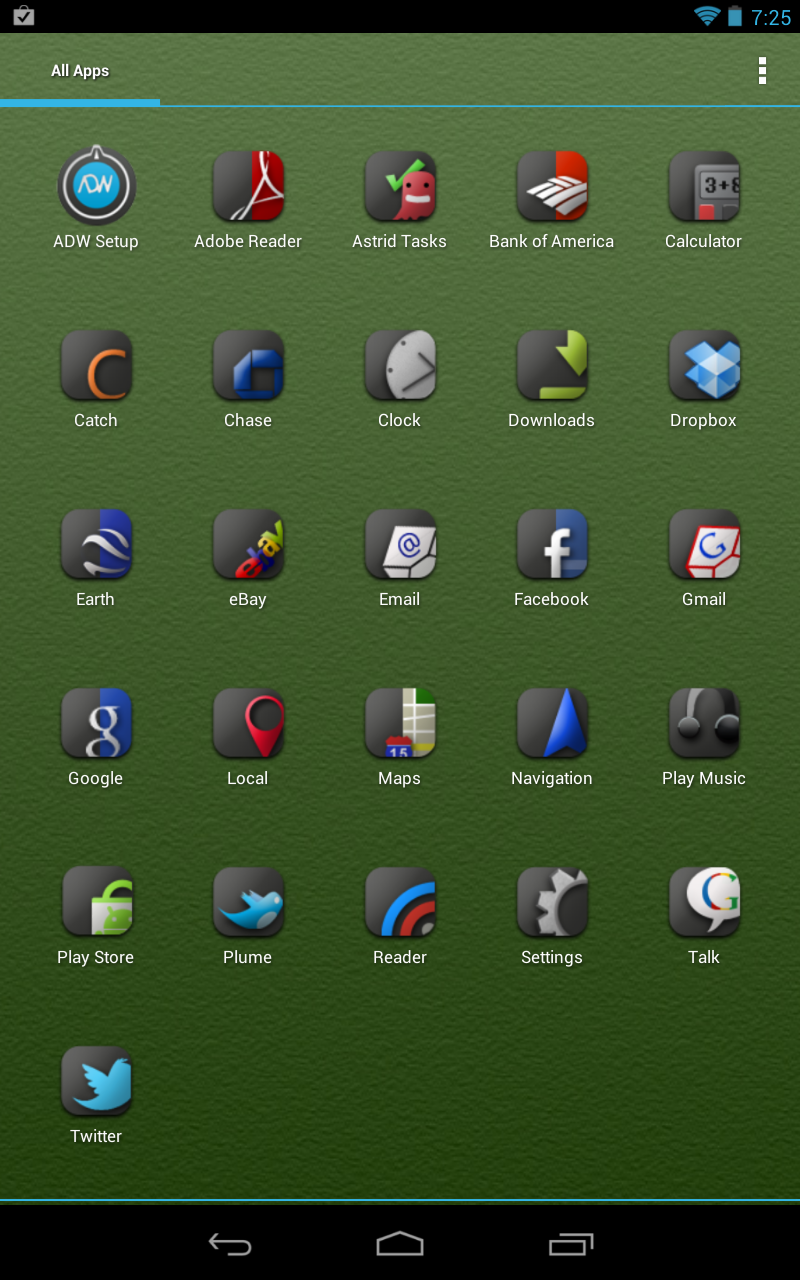Launch Dropbox
The height and width of the screenshot is (1280, 800).
[x=704, y=365]
